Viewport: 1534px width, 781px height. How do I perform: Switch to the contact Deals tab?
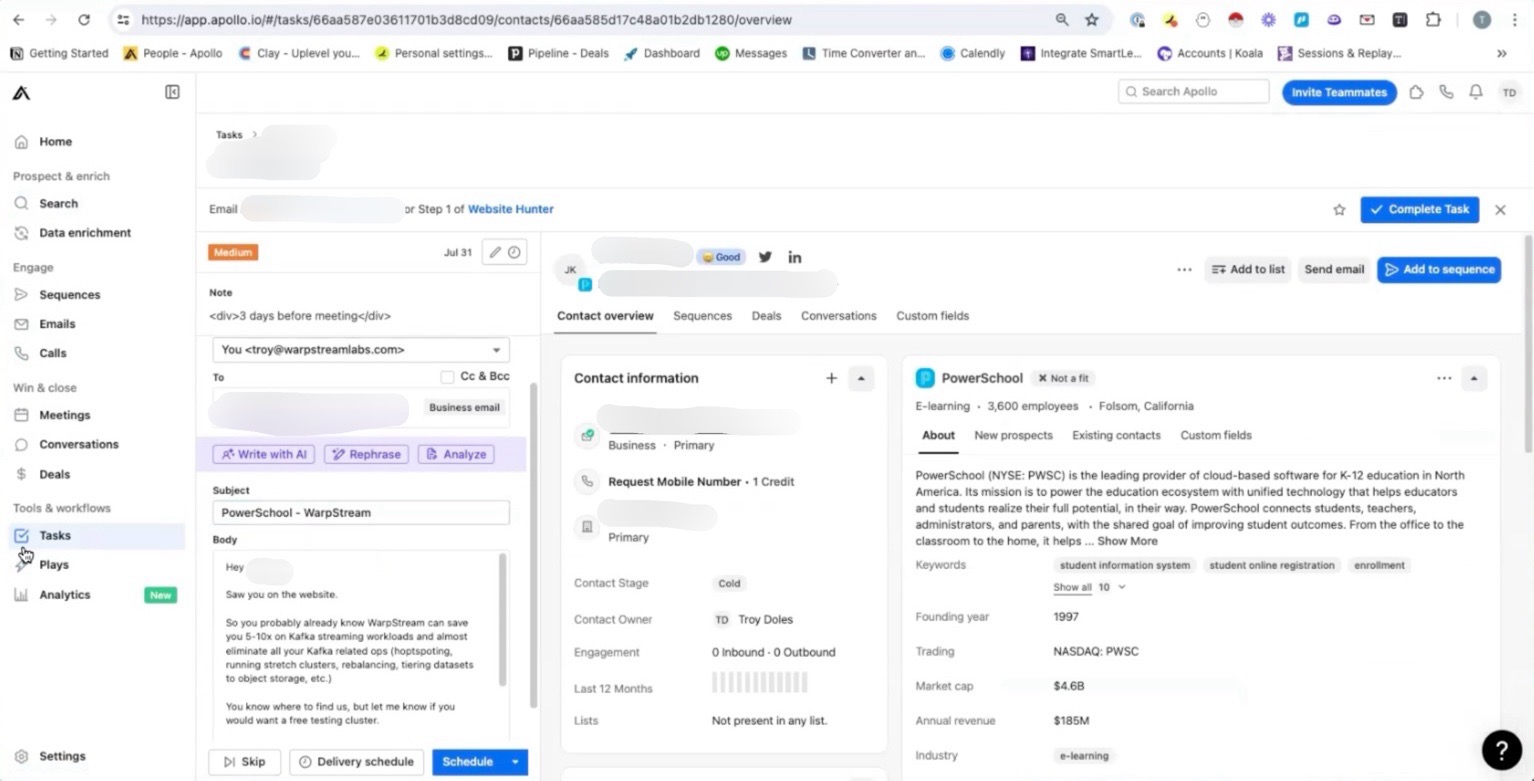(x=766, y=316)
